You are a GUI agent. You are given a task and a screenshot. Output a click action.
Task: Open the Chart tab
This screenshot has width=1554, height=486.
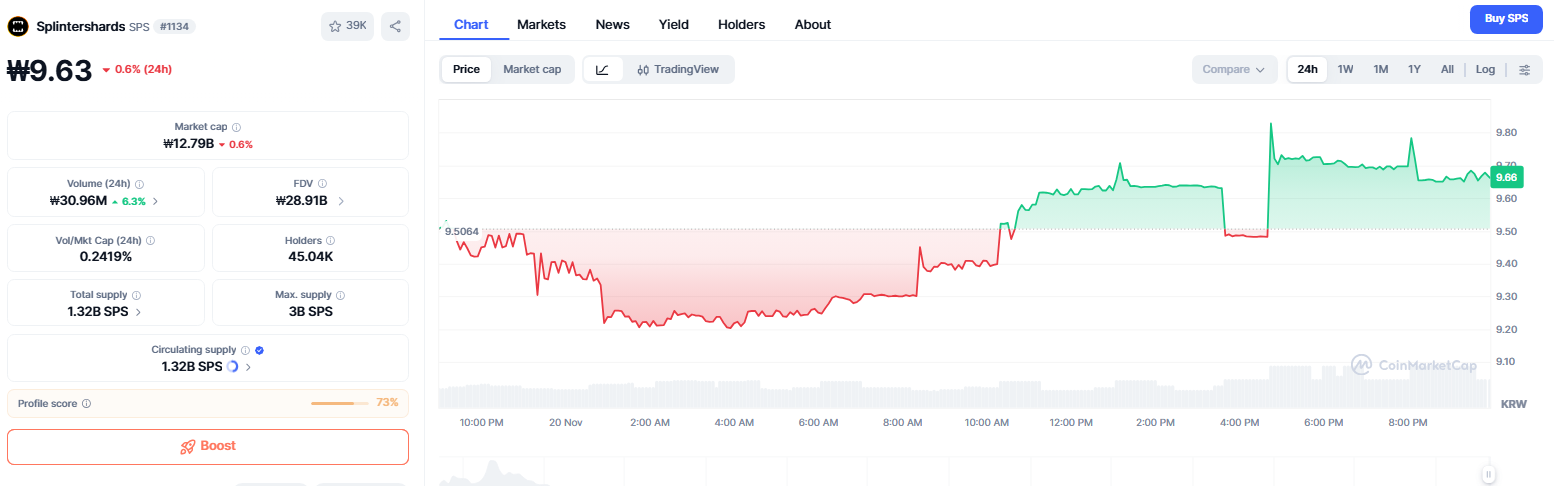pos(471,24)
